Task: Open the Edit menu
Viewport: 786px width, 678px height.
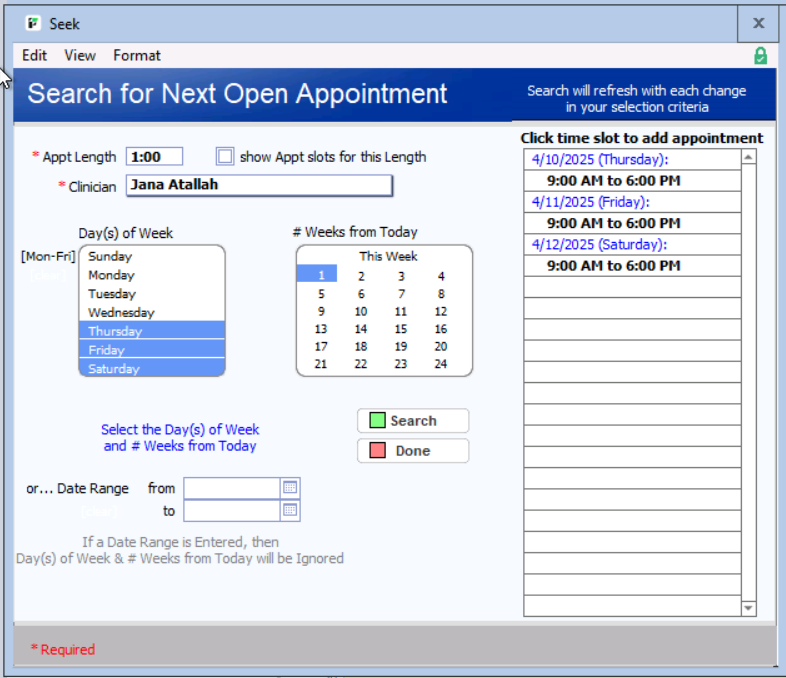Action: click(34, 55)
